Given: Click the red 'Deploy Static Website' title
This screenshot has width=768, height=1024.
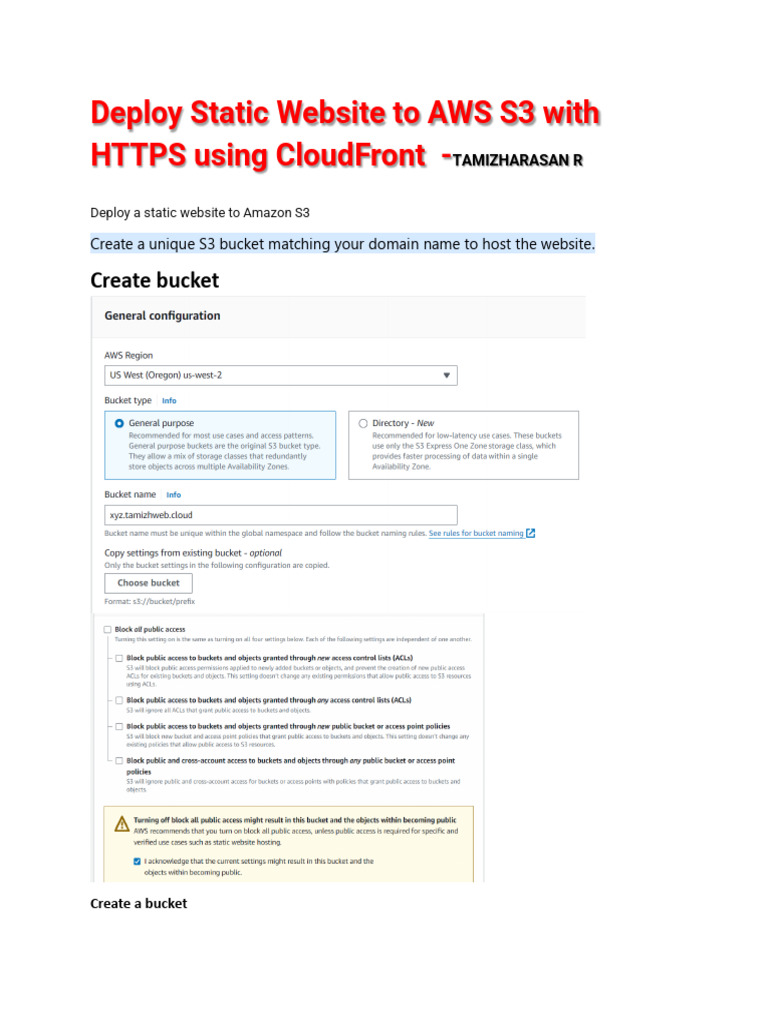Looking at the screenshot, I should tap(345, 134).
